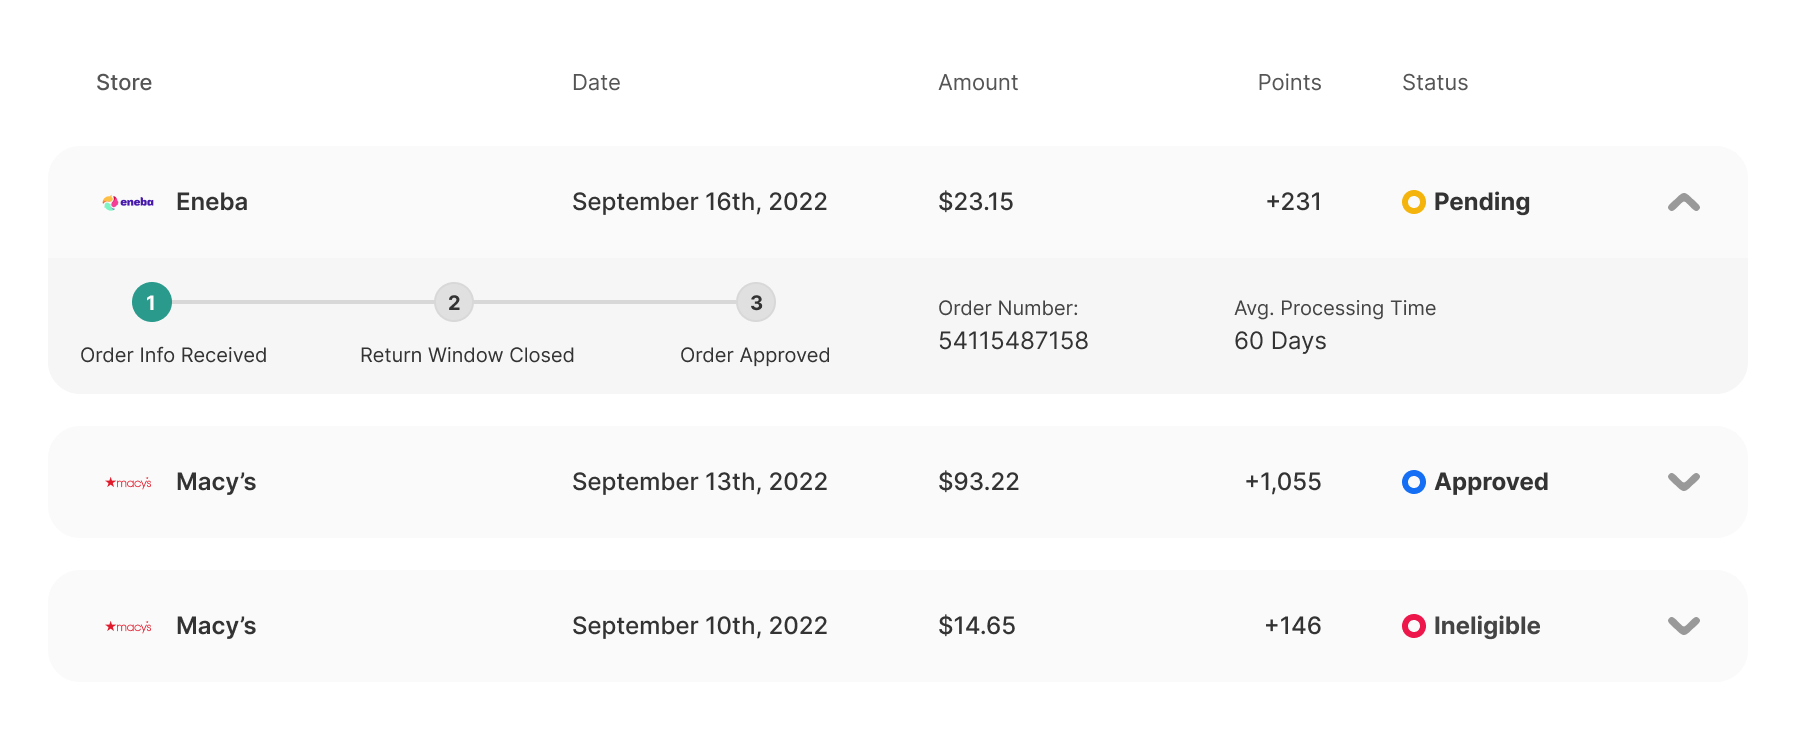Click the Eneba store logo
Viewport: 1796px width, 730px height.
pyautogui.click(x=127, y=201)
